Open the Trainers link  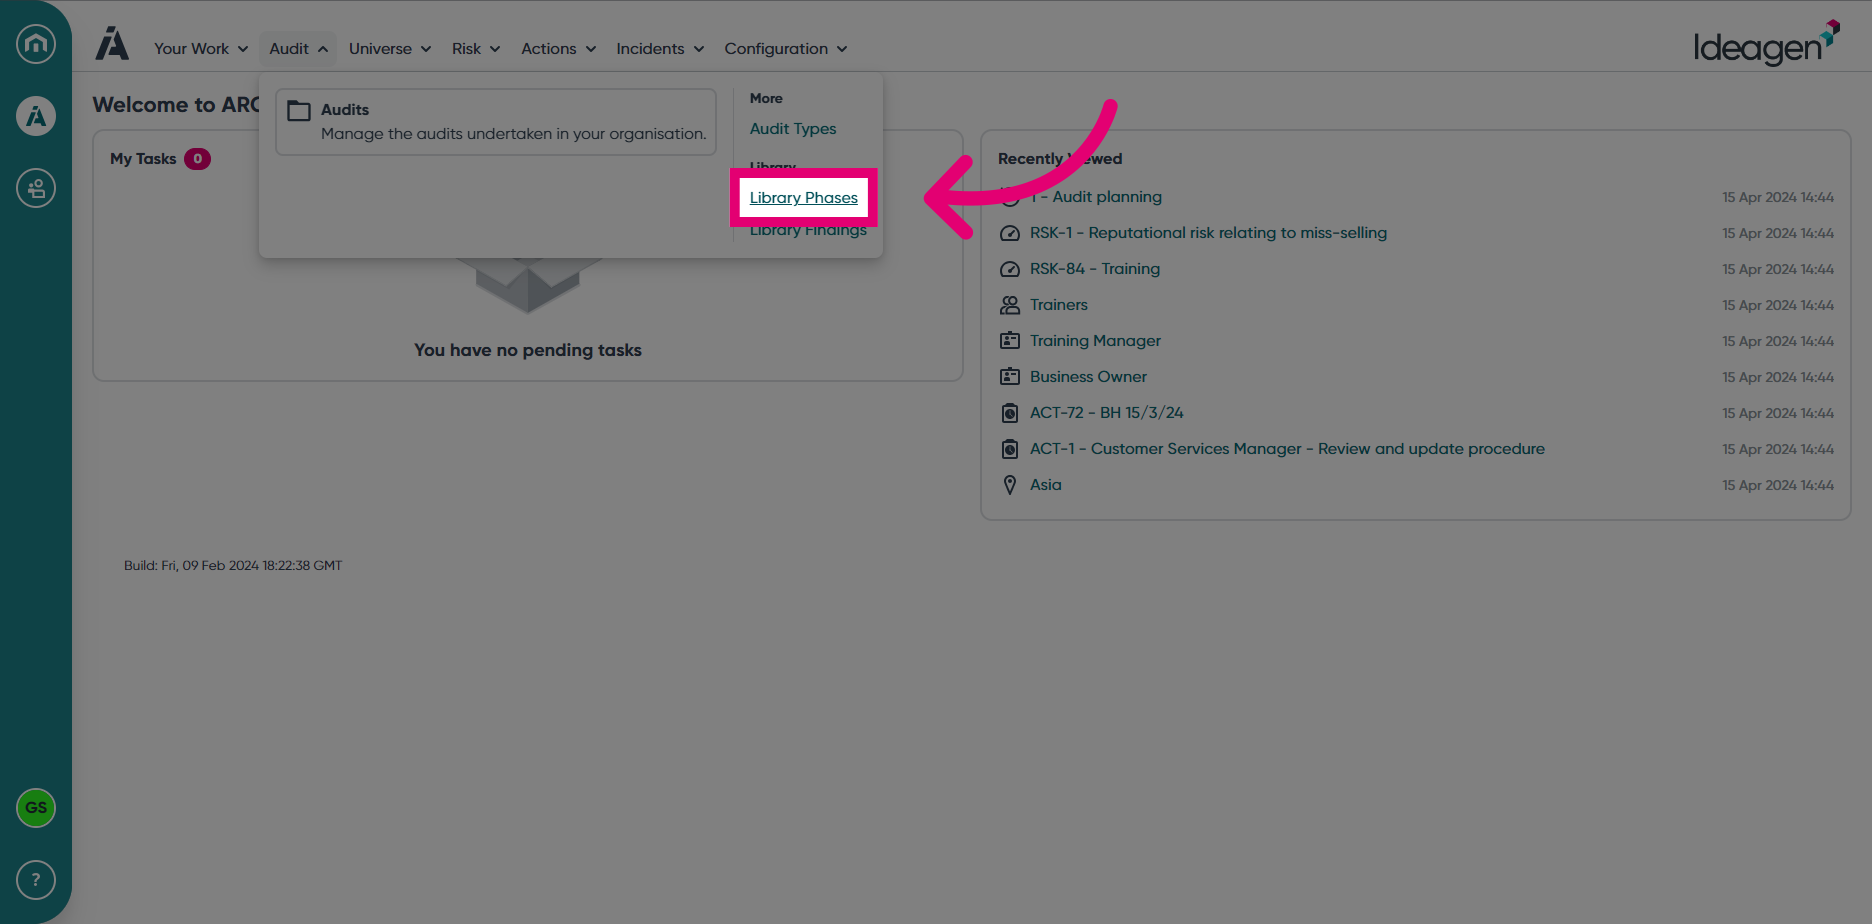[x=1059, y=305]
